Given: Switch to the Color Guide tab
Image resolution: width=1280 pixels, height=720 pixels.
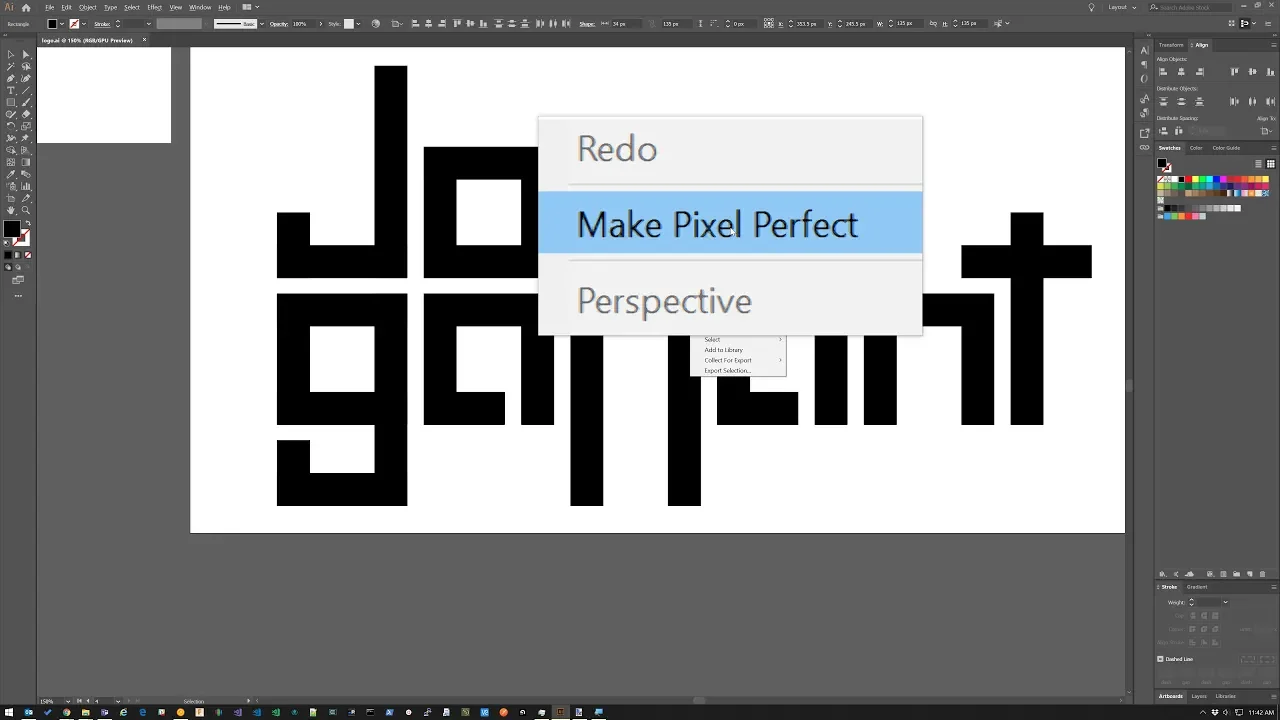Looking at the screenshot, I should click(1226, 148).
